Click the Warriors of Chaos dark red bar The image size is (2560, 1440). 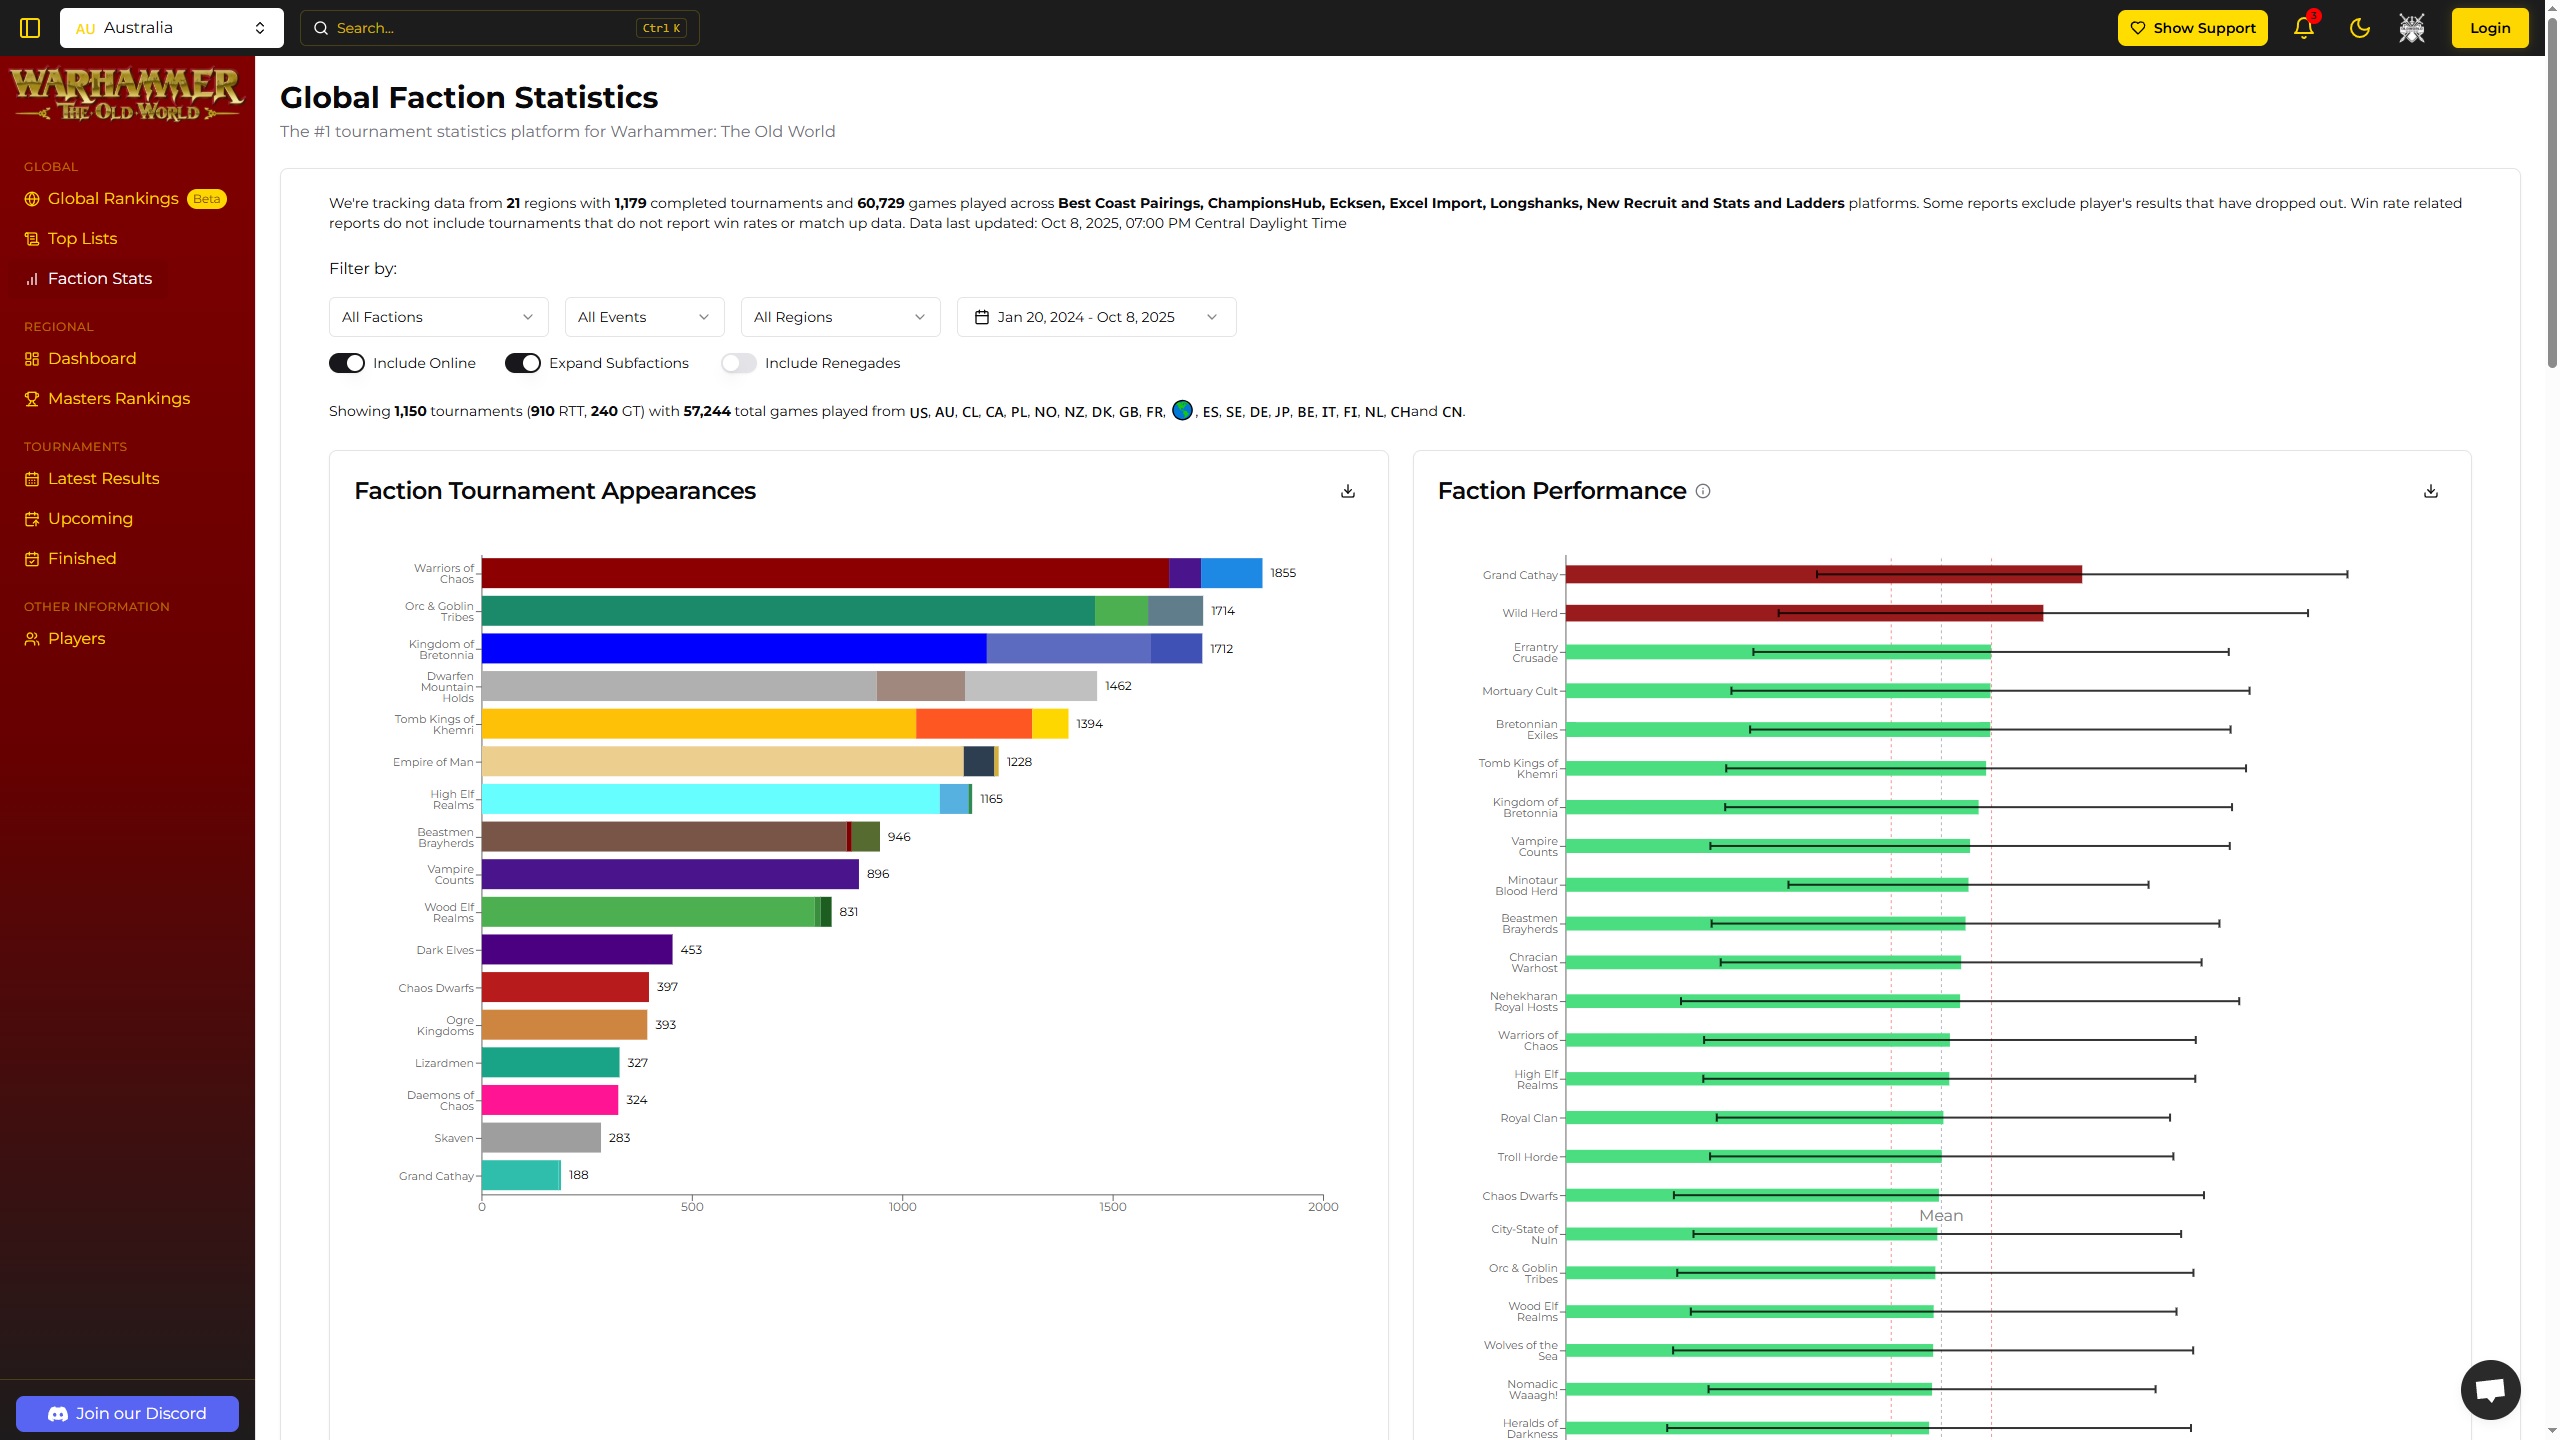824,573
